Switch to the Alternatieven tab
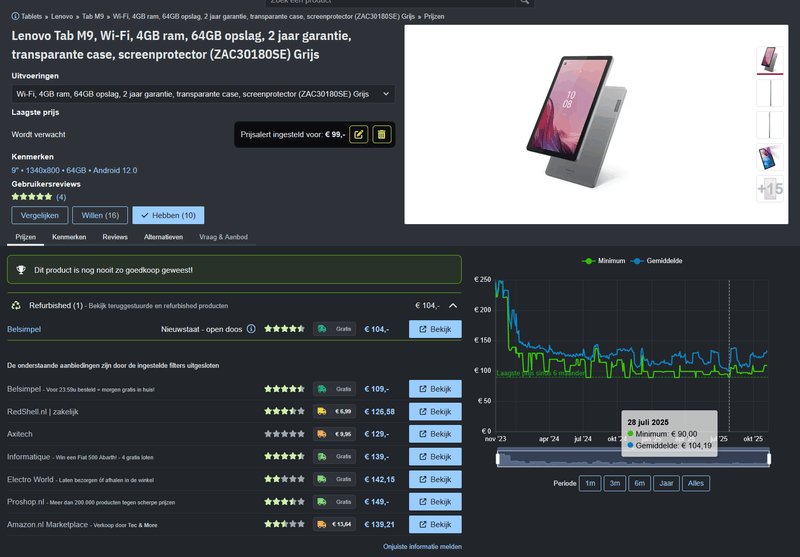Screen dimensions: 800x557 click(x=163, y=237)
